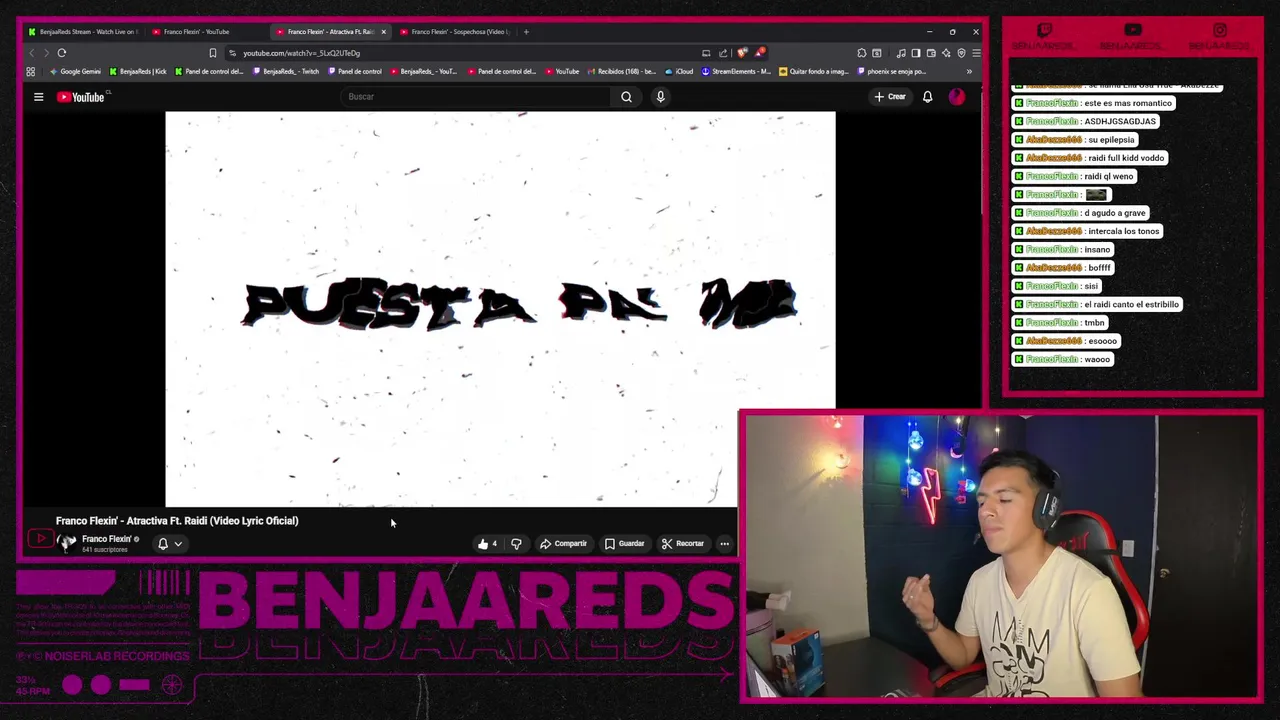The height and width of the screenshot is (720, 1280).
Task: Click the Guardar button
Action: coord(625,544)
